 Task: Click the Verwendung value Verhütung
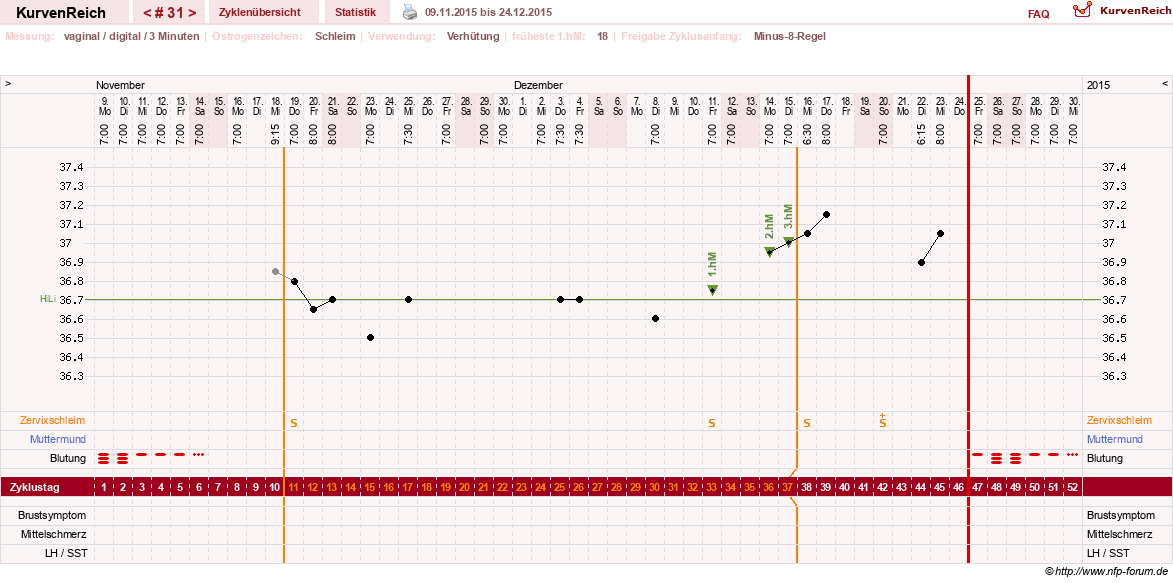tap(473, 36)
